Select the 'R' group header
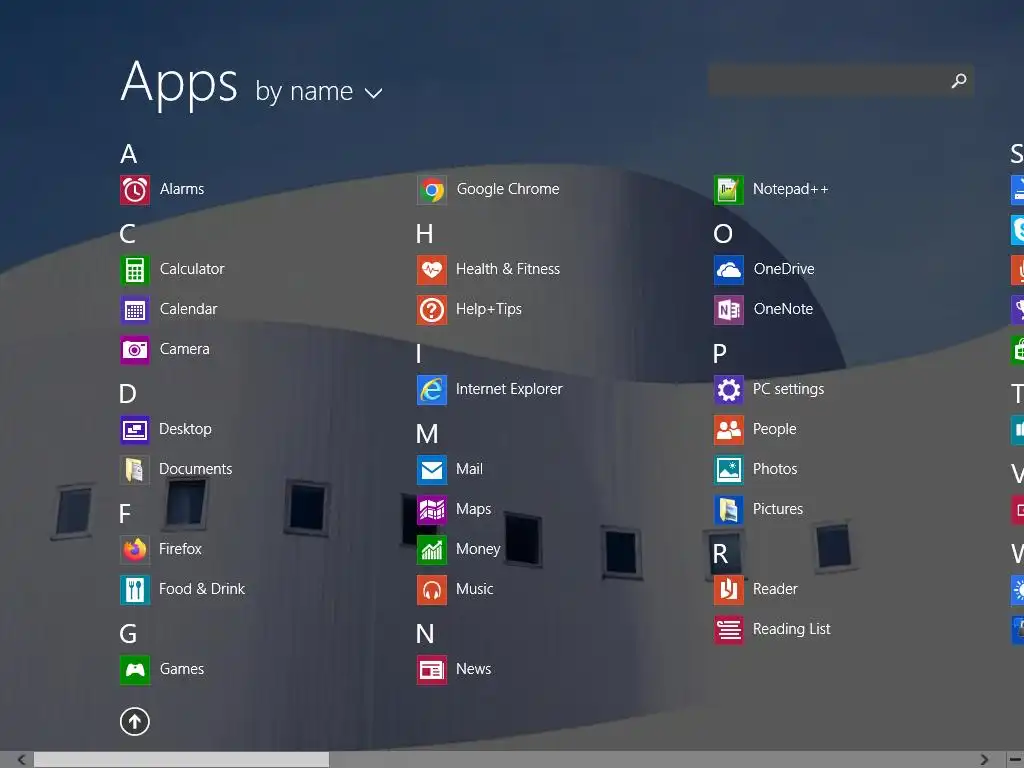 pyautogui.click(x=720, y=554)
